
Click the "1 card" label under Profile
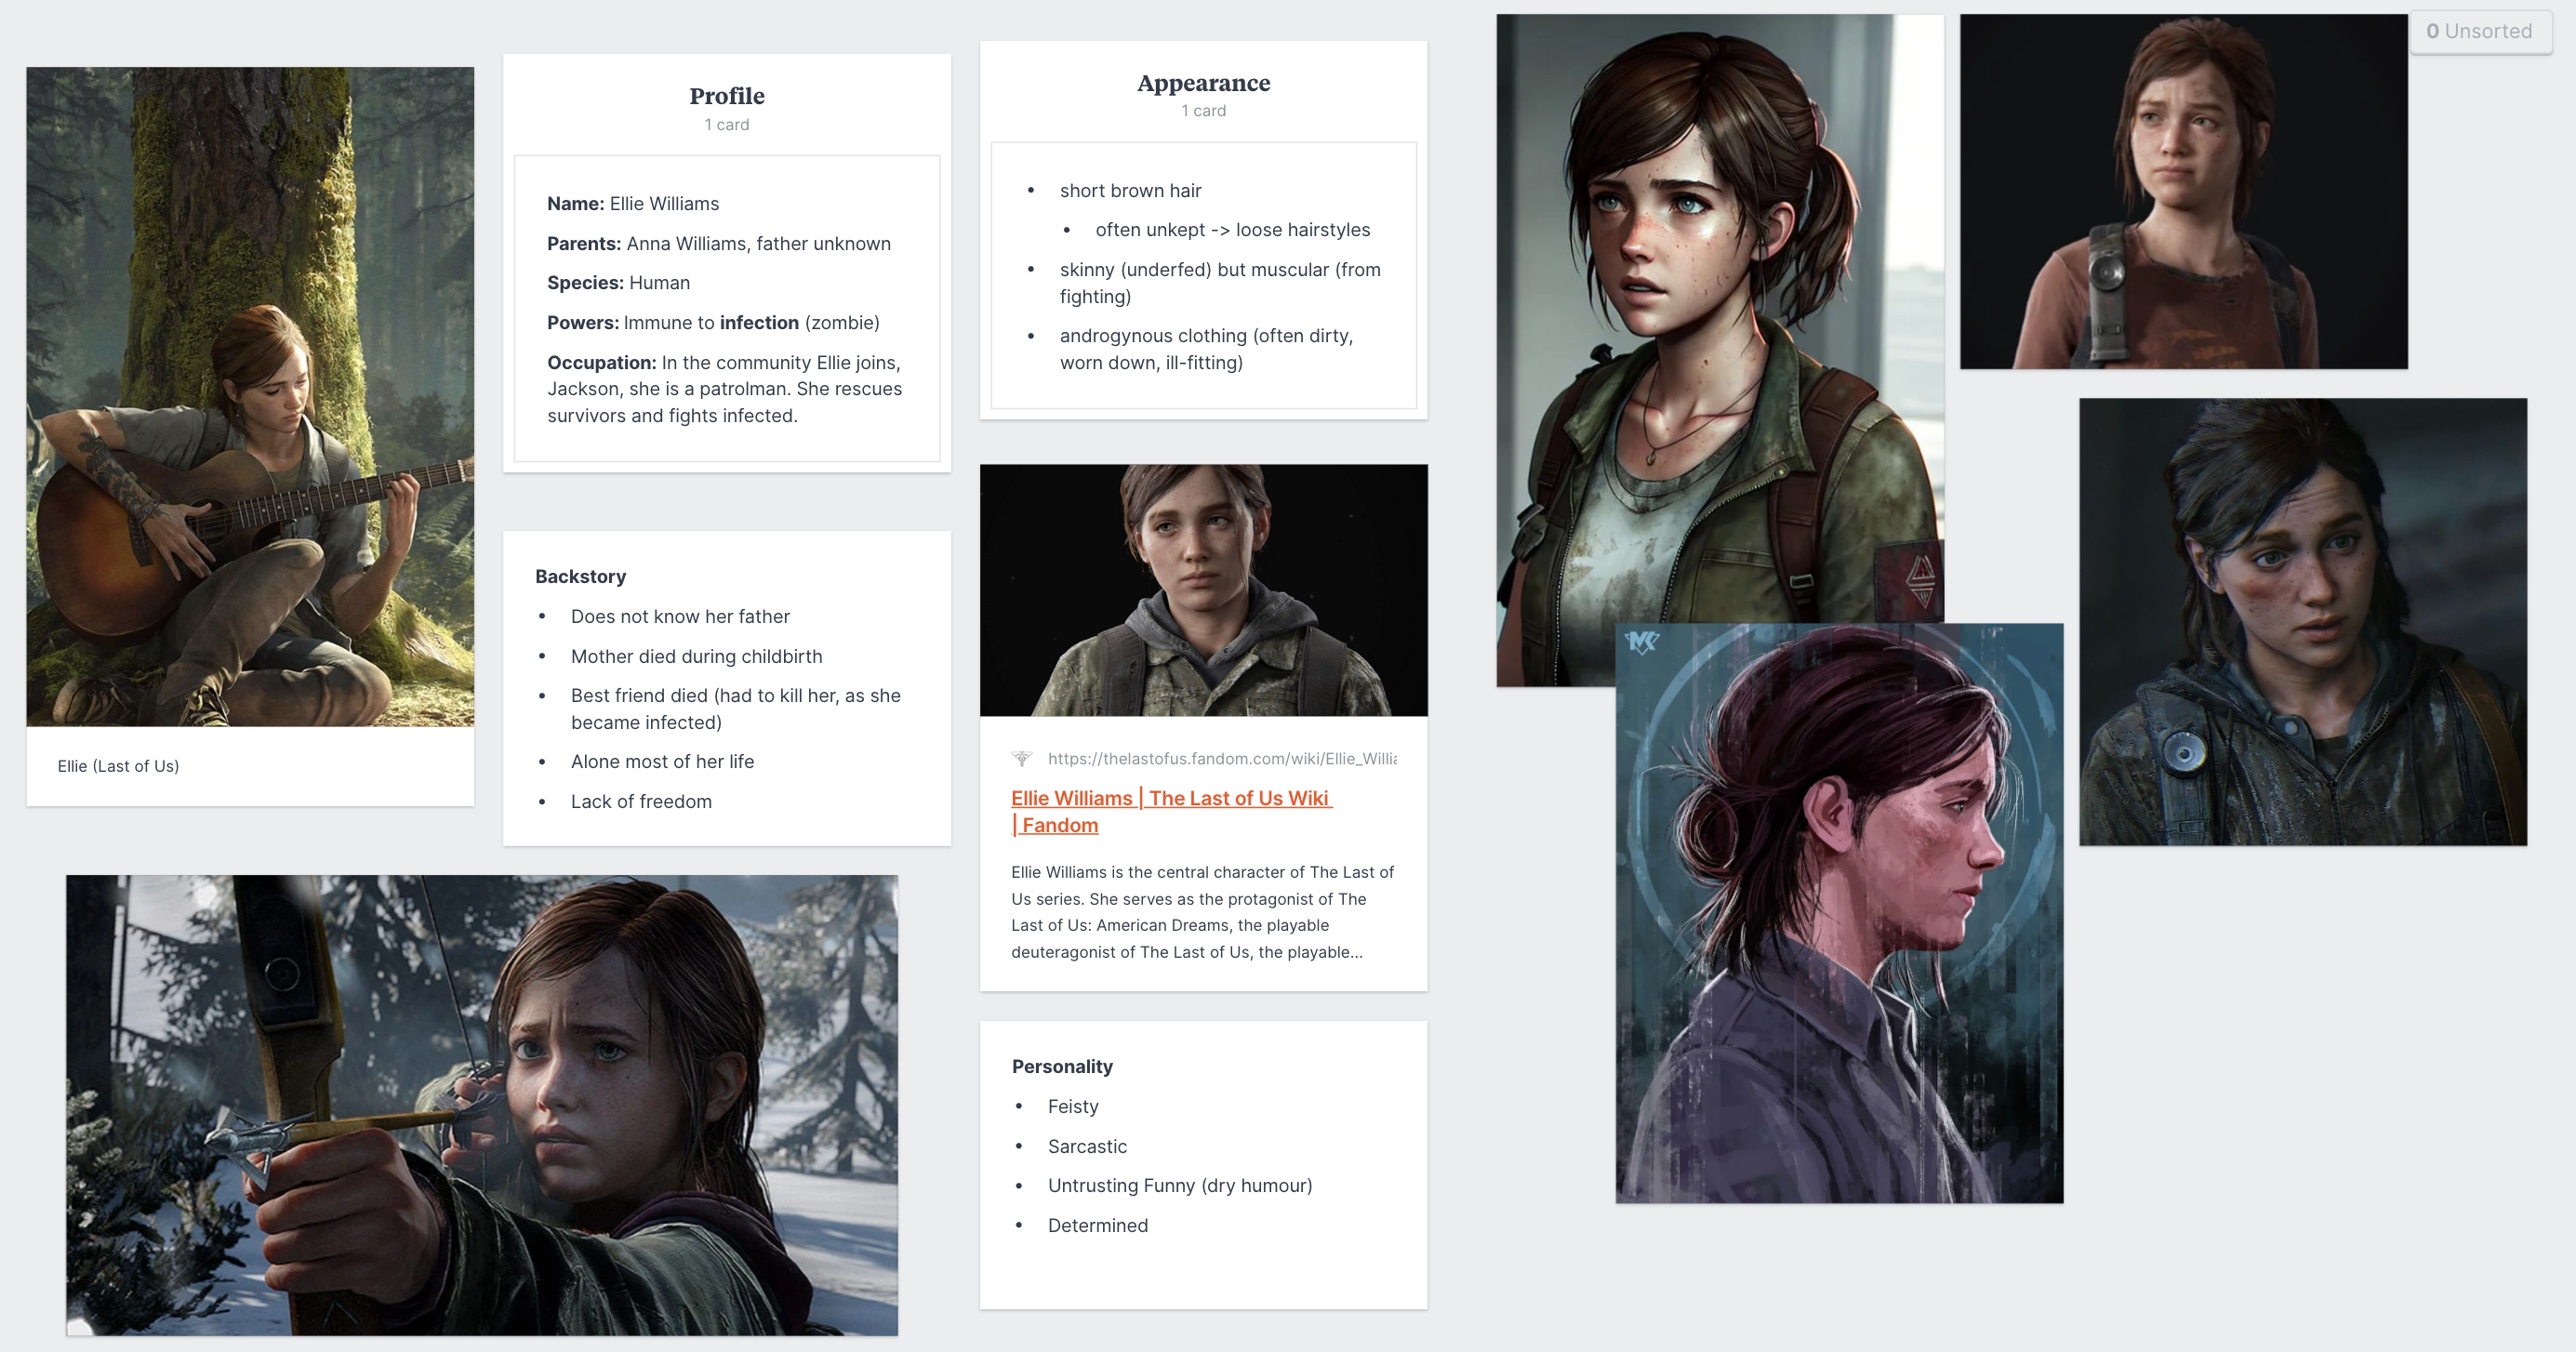pos(726,125)
